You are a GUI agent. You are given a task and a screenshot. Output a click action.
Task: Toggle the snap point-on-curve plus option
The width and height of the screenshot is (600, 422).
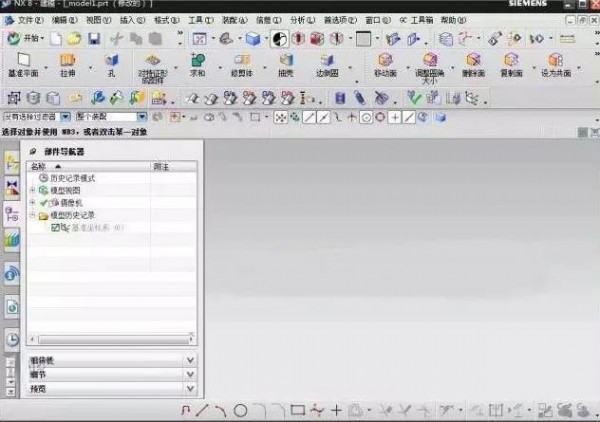395,117
